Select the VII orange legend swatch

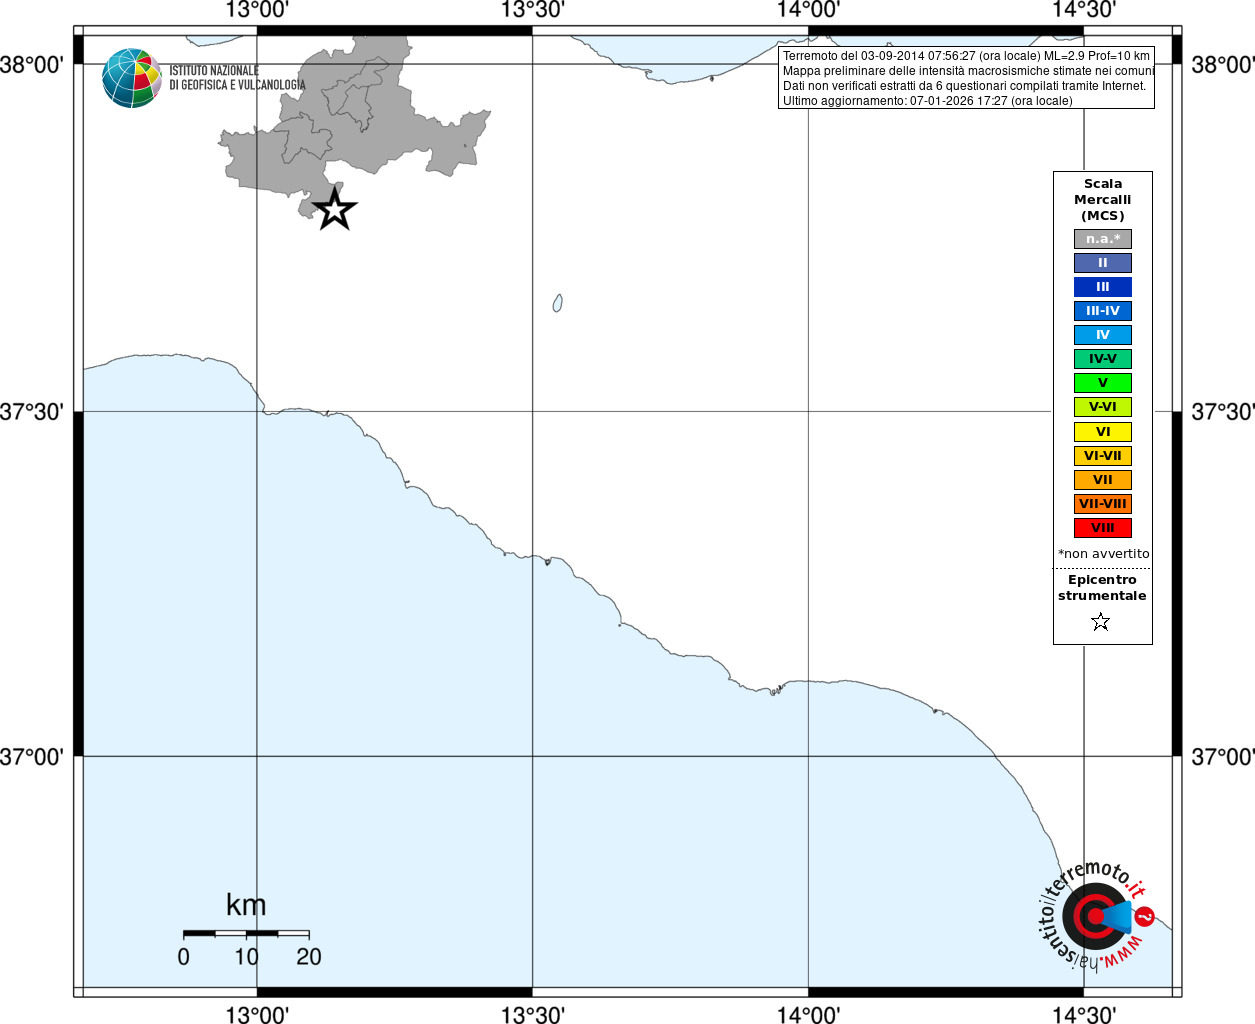1103,480
